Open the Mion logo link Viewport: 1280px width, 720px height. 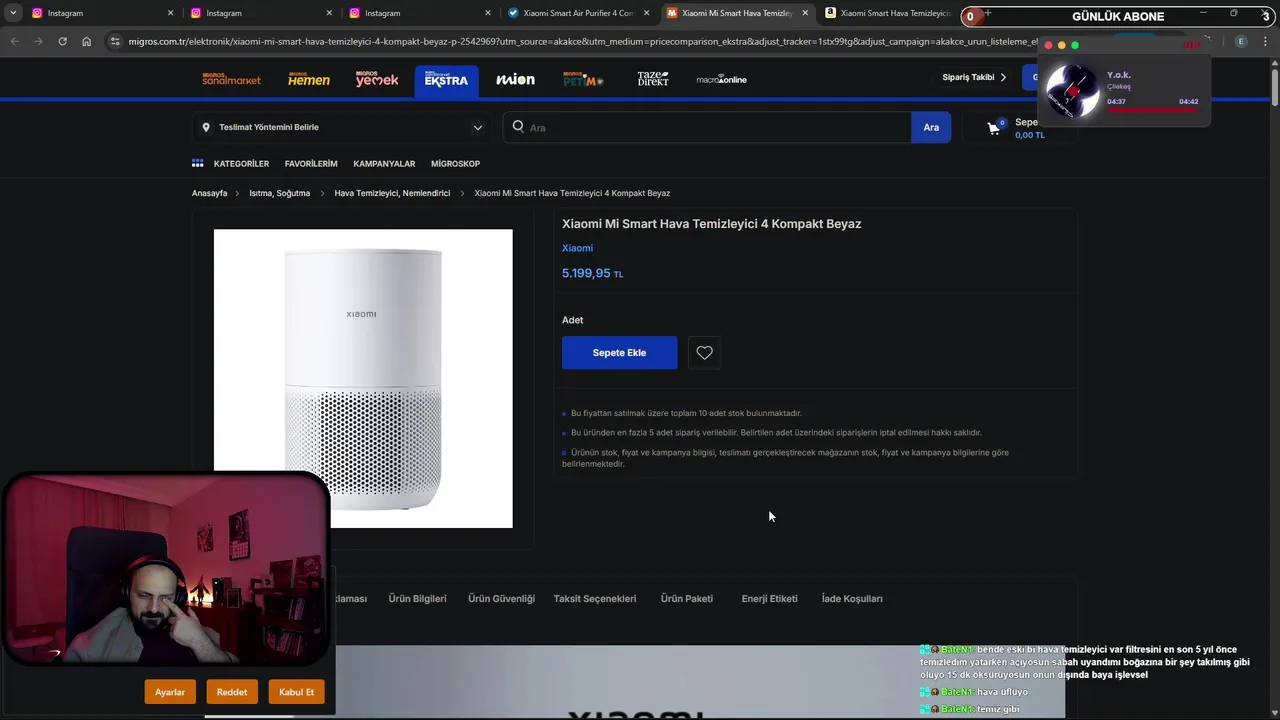pos(515,79)
